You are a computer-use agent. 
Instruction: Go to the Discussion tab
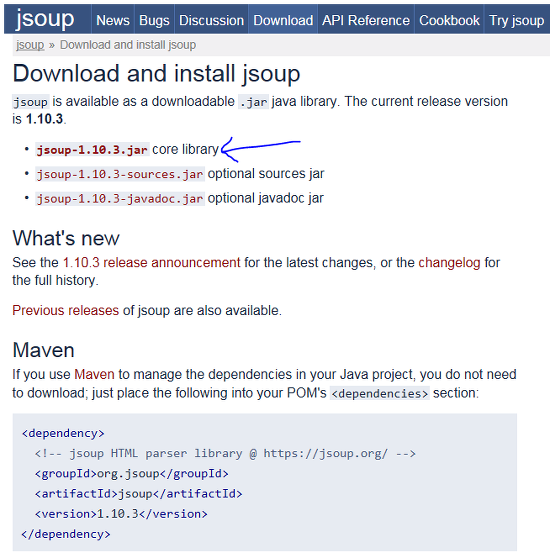coord(211,20)
